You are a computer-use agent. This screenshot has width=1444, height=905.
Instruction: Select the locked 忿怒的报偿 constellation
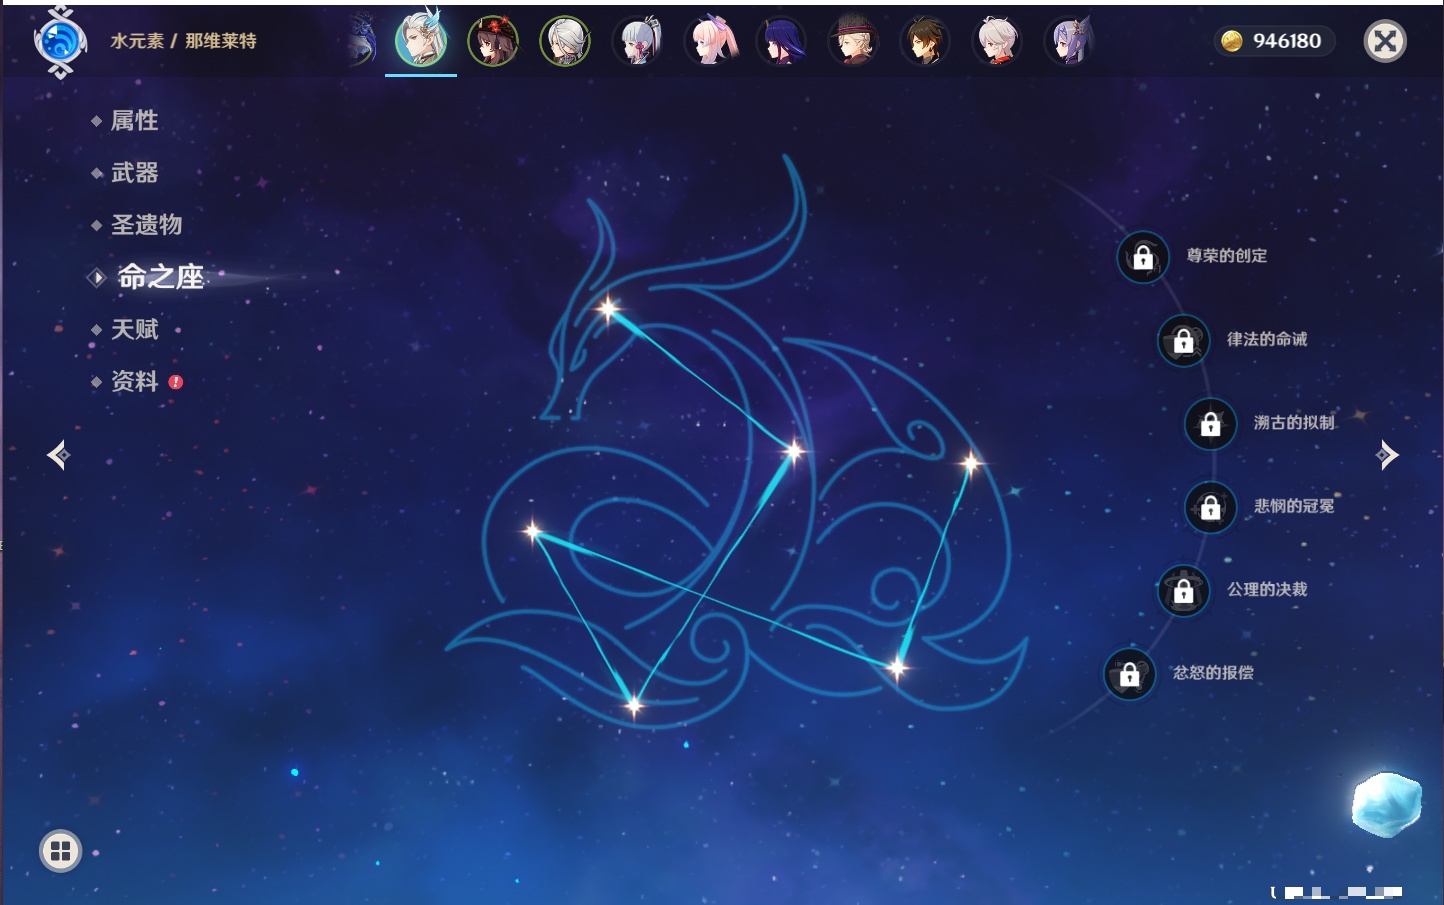(1129, 674)
